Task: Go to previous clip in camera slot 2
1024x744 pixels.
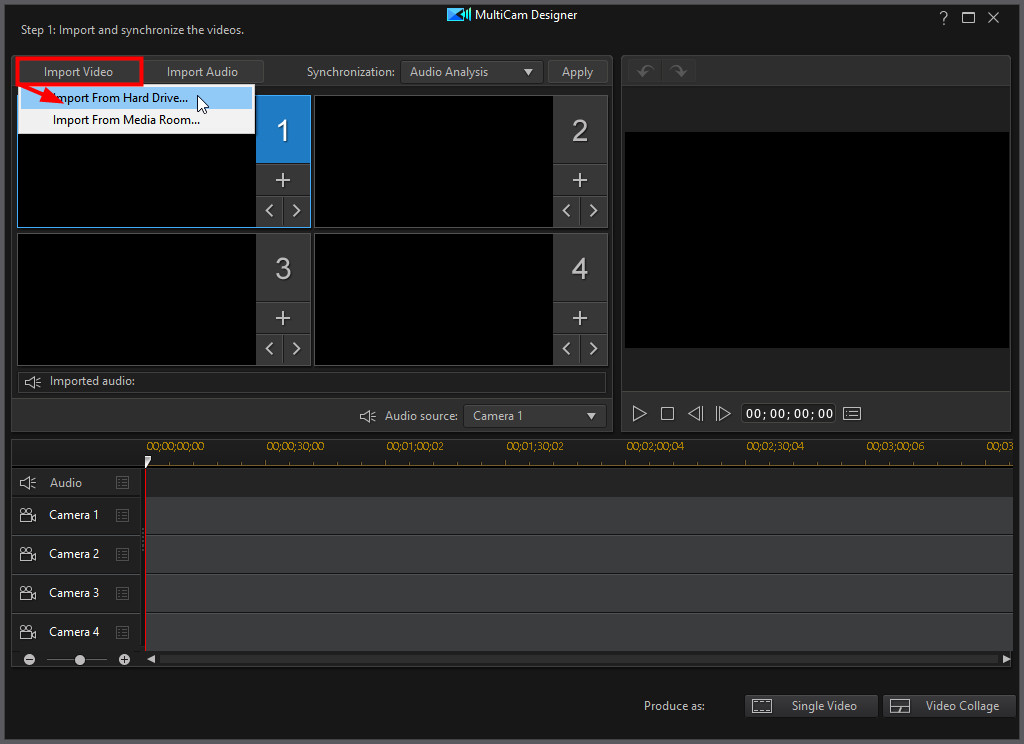Action: click(566, 211)
